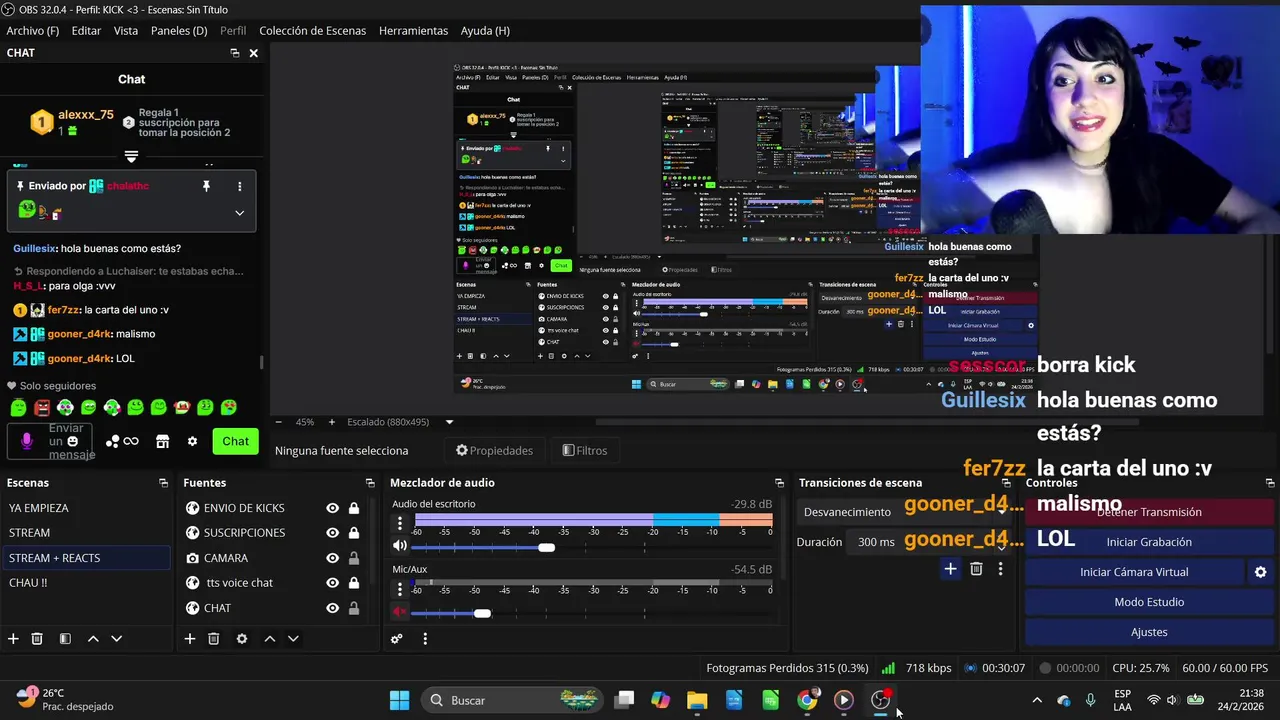Open the transition three-dot properties menu
Image resolution: width=1280 pixels, height=720 pixels.
[1000, 569]
